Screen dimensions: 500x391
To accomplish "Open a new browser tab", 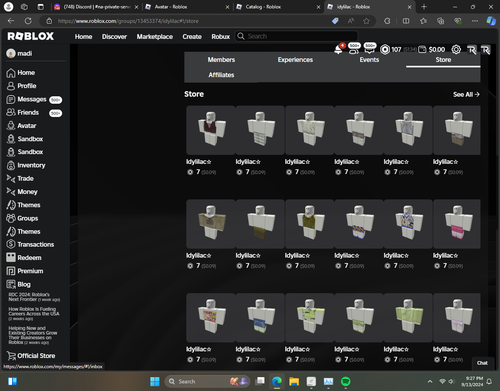I will pyautogui.click(x=424, y=7).
